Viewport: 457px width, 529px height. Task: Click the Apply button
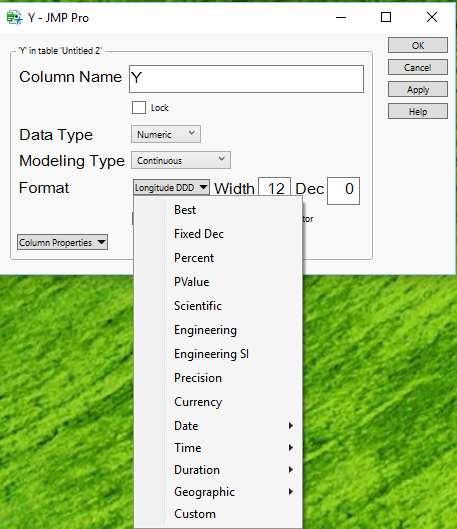[418, 89]
